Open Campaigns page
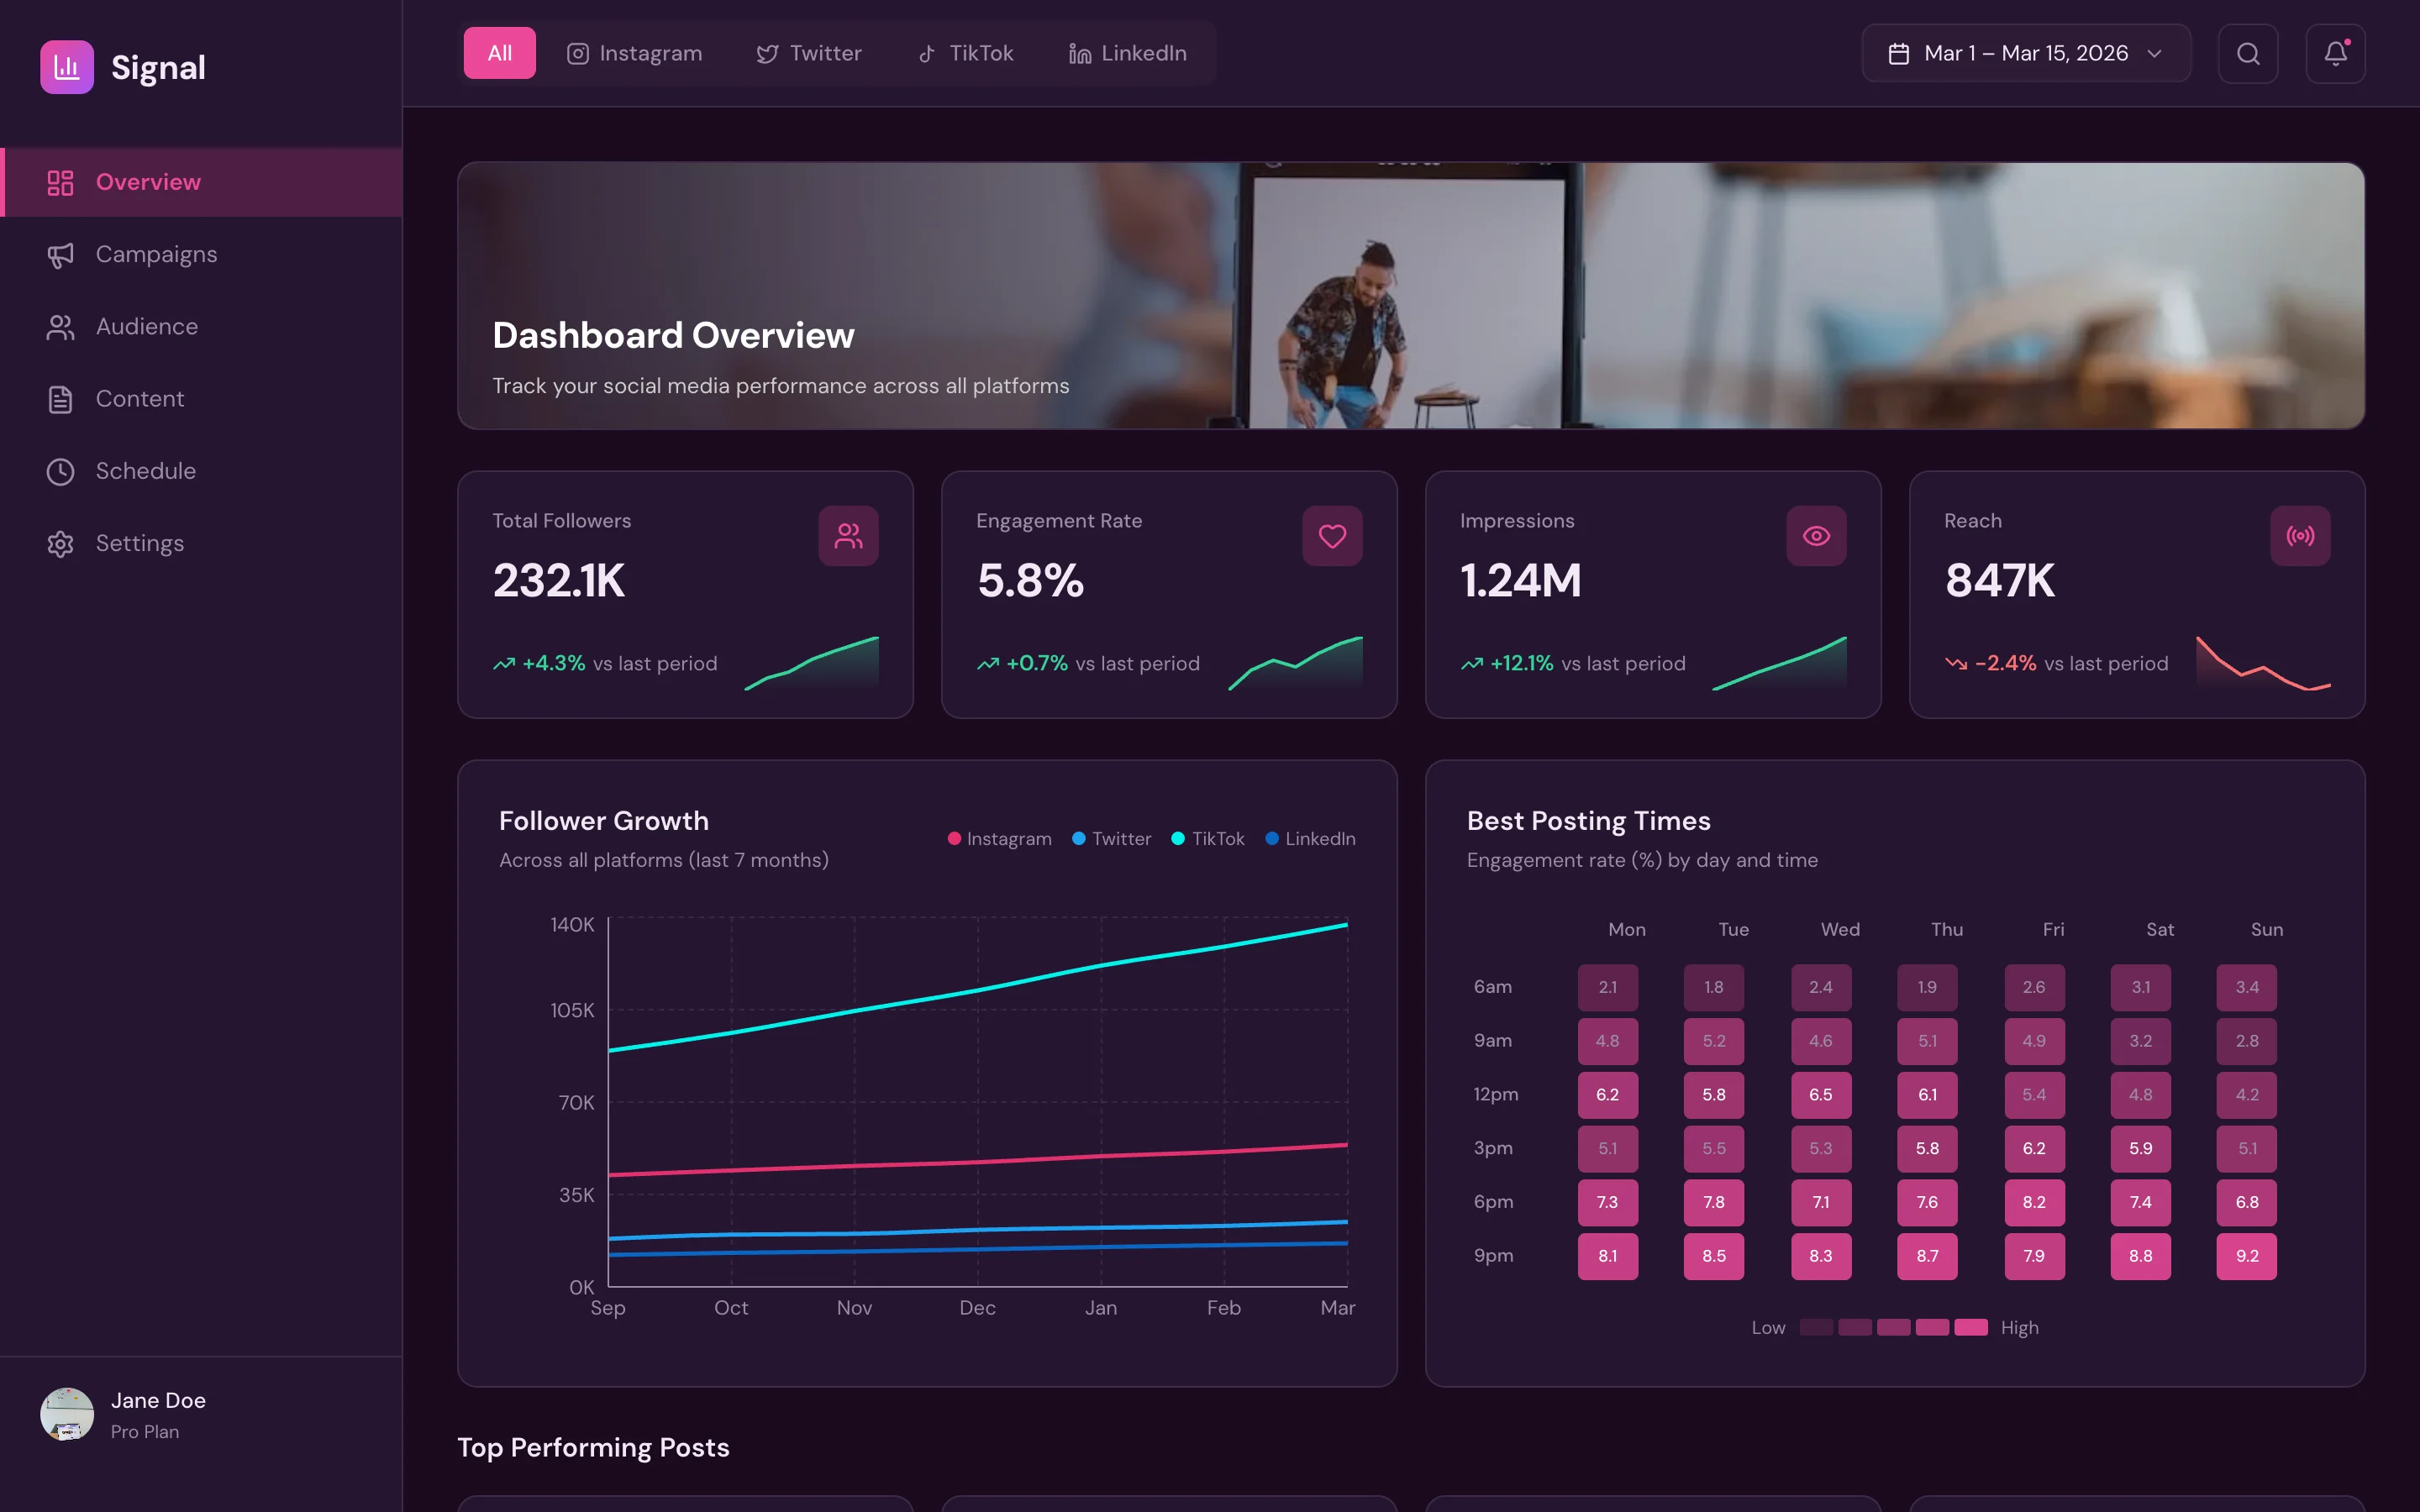The height and width of the screenshot is (1512, 2420). (201, 255)
